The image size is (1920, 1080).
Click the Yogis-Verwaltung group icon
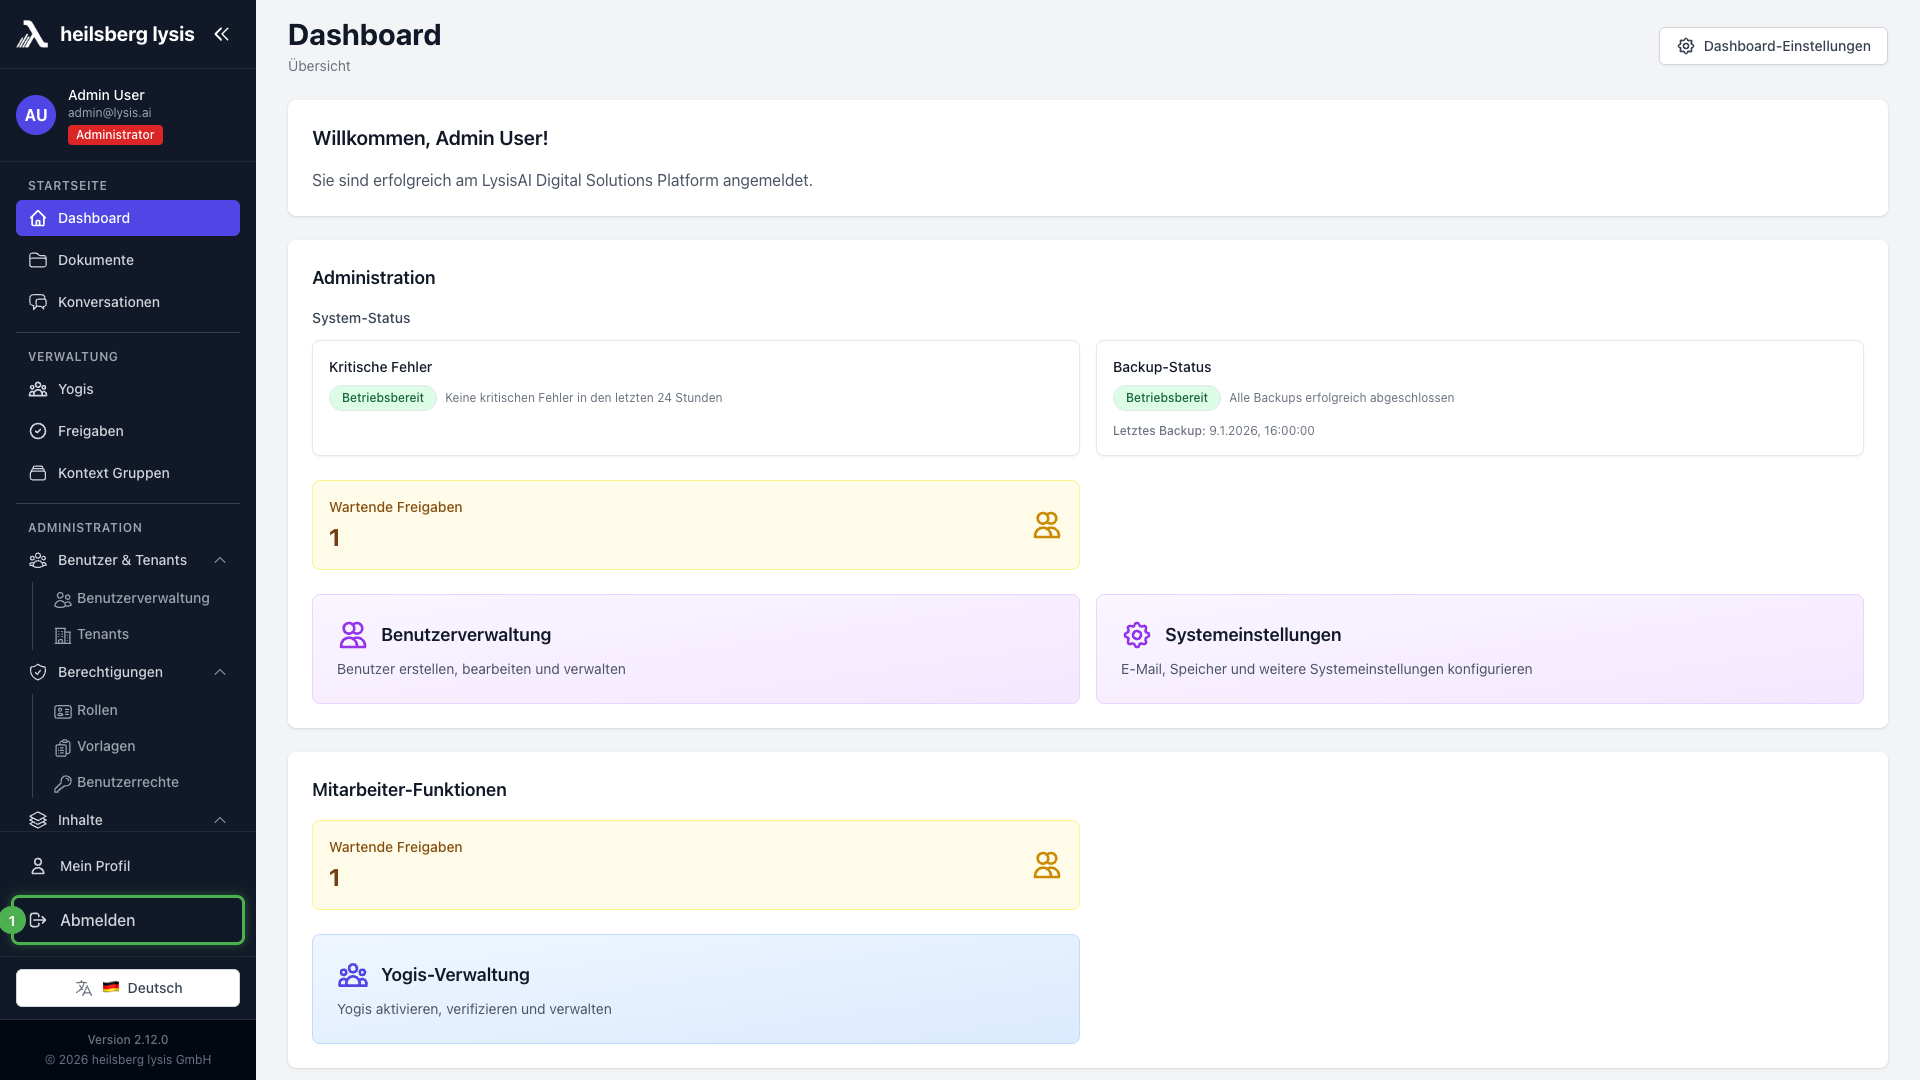(x=352, y=975)
